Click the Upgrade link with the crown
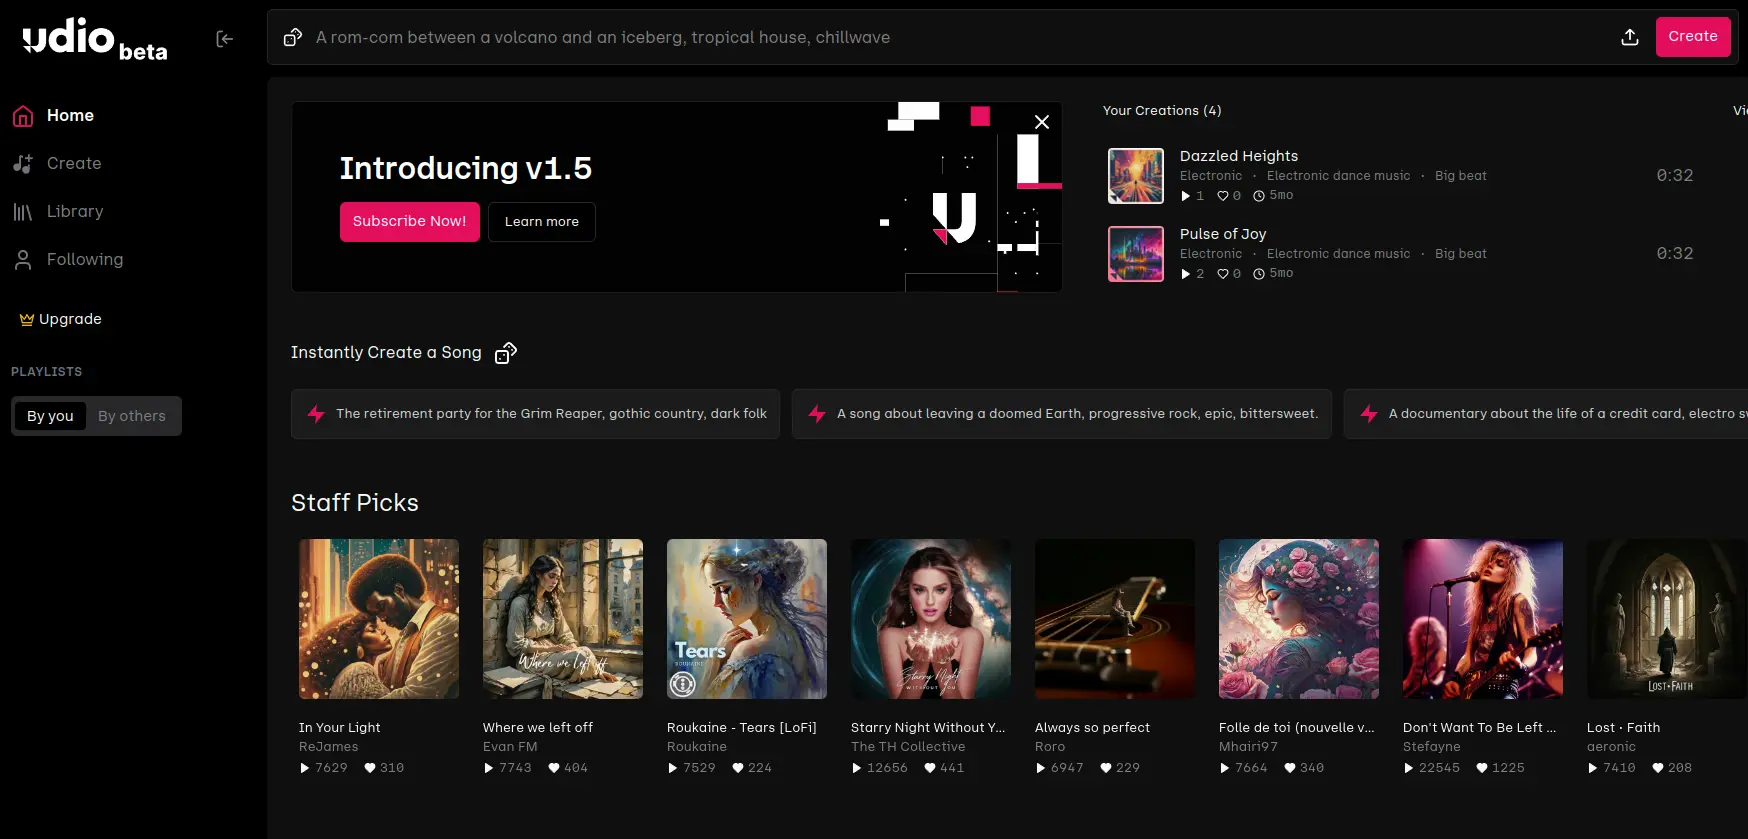 [61, 319]
